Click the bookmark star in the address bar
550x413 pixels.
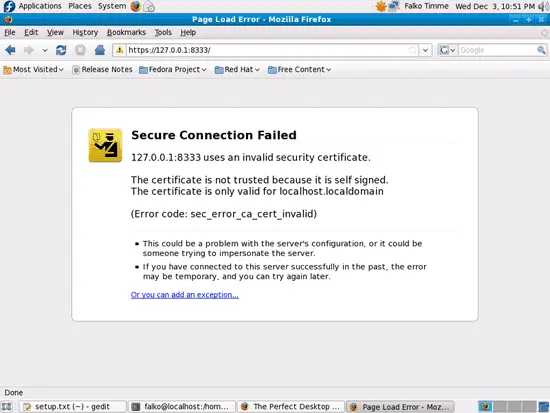pyautogui.click(x=413, y=50)
